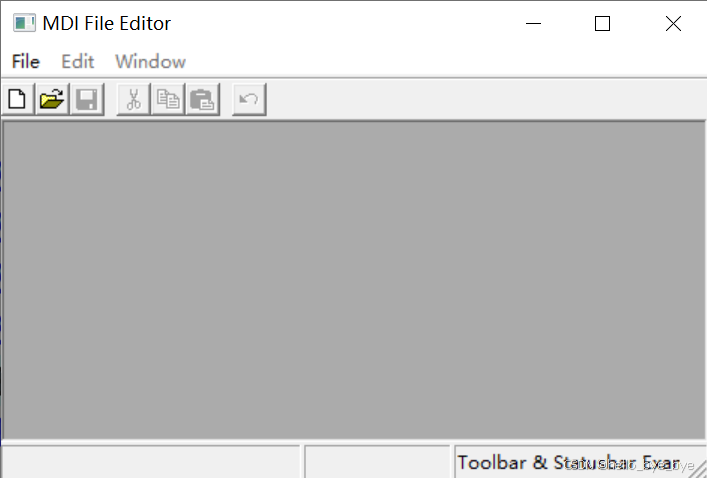Screen dimensions: 707x478
Task: Open the system menu via the title bar app icon
Action: (x=24, y=23)
